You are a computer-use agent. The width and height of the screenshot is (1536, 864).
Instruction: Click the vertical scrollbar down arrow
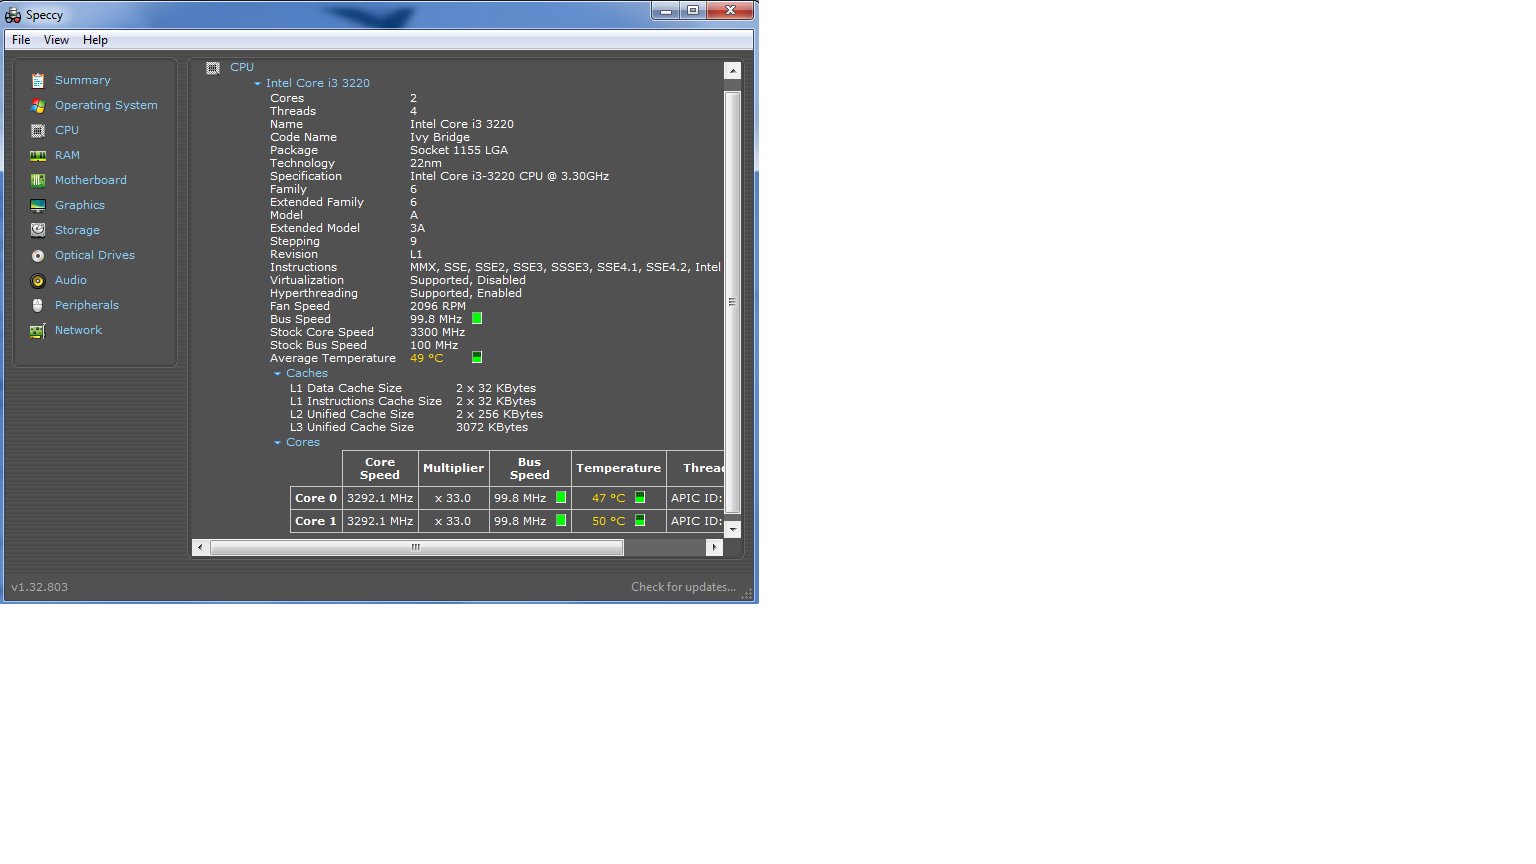[732, 529]
